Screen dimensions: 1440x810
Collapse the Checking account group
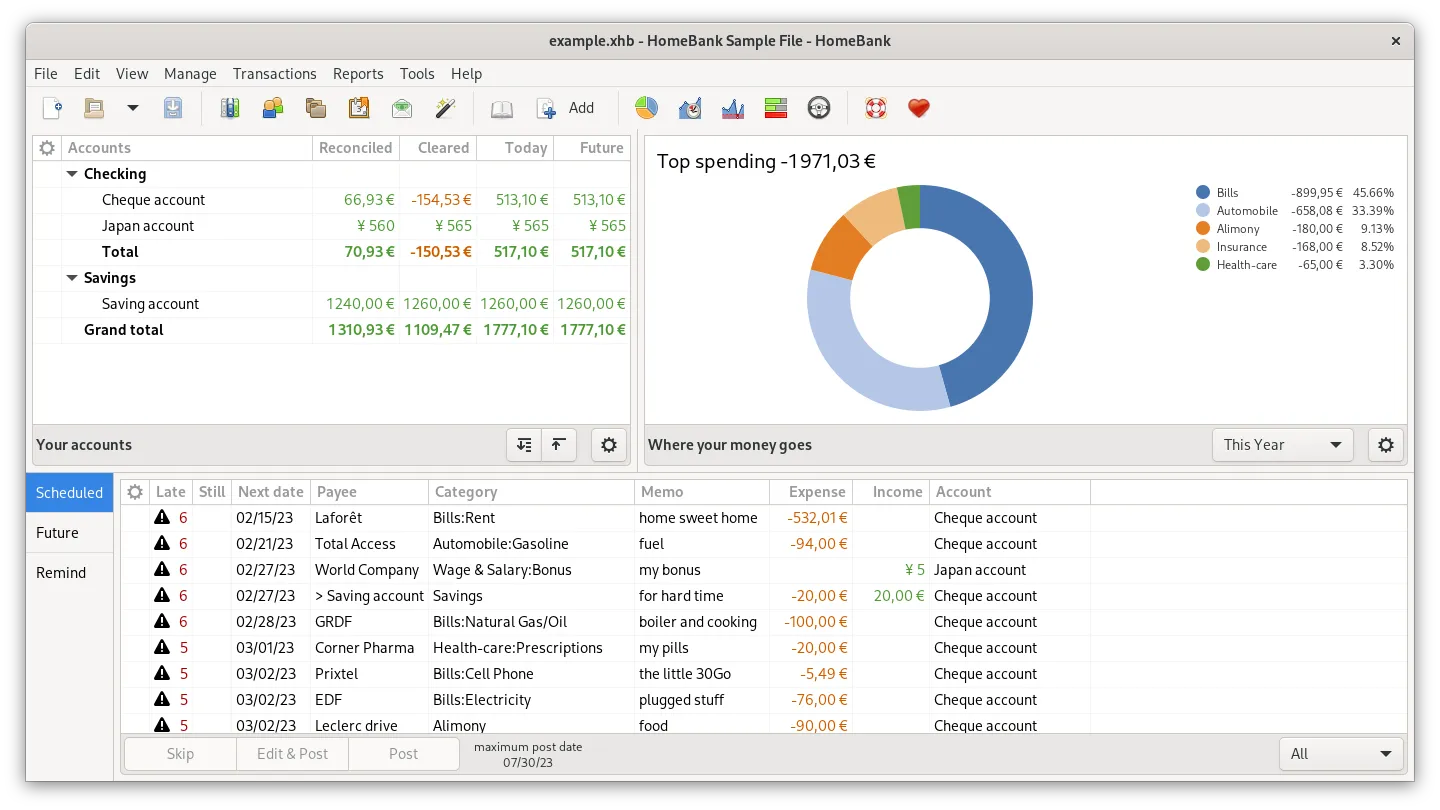(x=72, y=174)
